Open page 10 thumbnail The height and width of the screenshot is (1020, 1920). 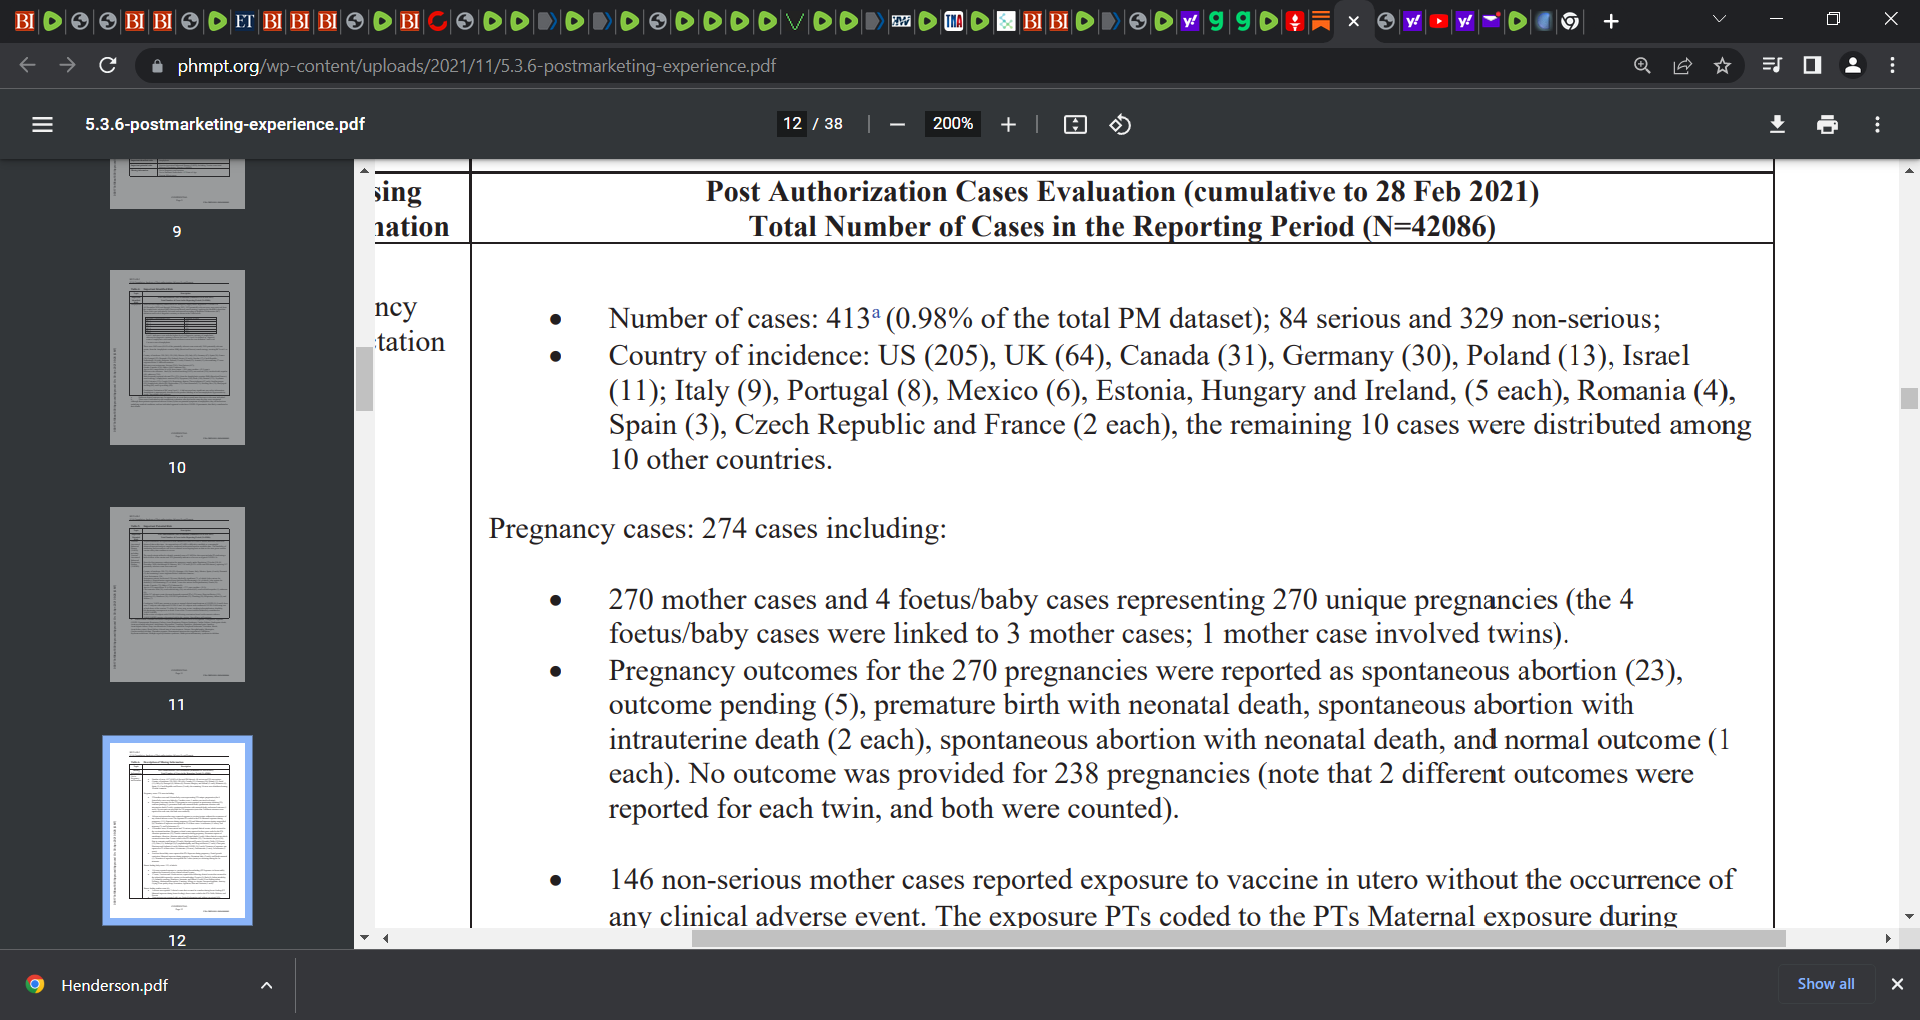point(177,357)
